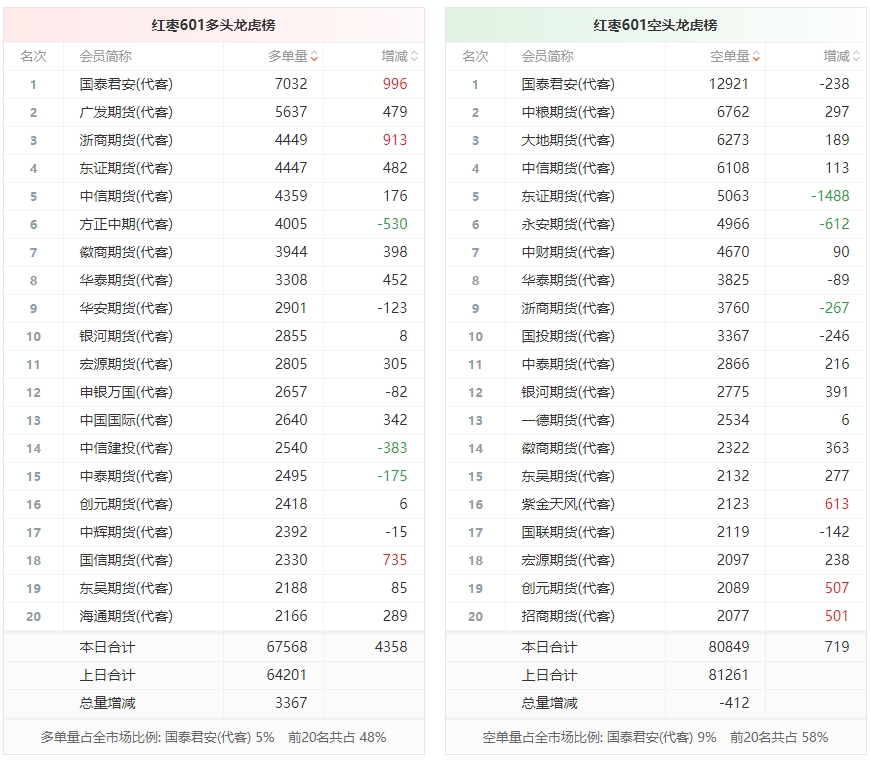The image size is (871, 761).
Task: Click green change value -530
Action: [x=392, y=224]
